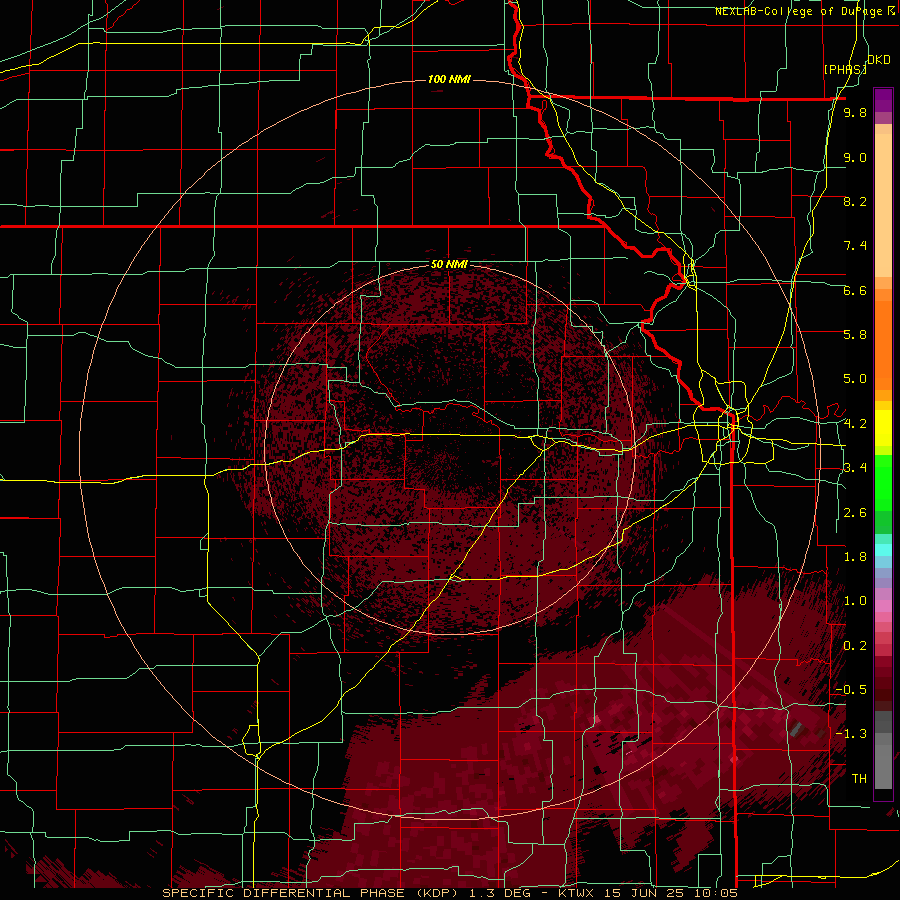Click the 1.8 value on the color scale
900x900 pixels.
[x=855, y=557]
